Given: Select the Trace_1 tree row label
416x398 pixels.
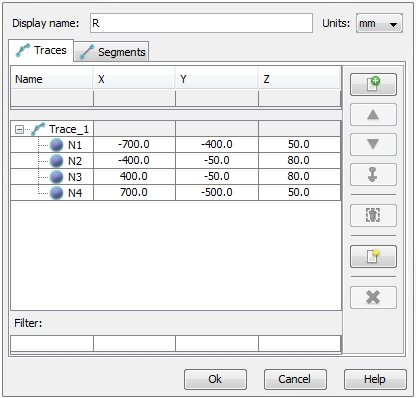Looking at the screenshot, I should (x=69, y=129).
